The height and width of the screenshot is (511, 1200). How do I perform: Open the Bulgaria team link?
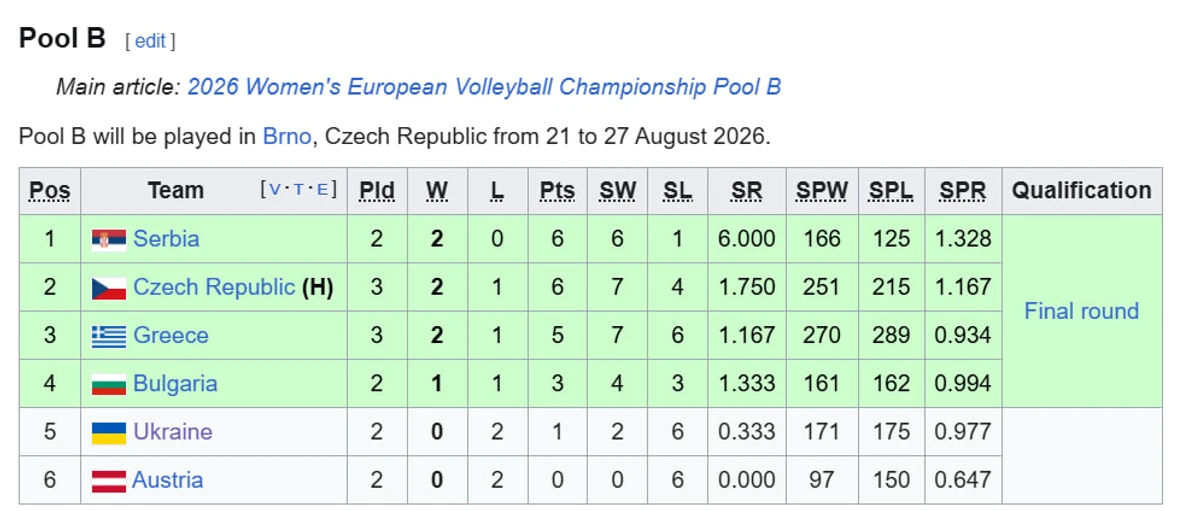175,384
